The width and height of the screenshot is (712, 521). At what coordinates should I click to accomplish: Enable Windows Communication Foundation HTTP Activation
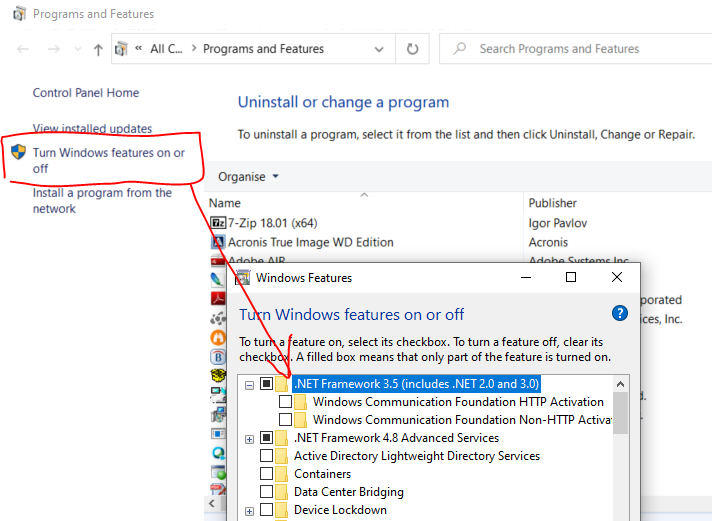pyautogui.click(x=286, y=402)
